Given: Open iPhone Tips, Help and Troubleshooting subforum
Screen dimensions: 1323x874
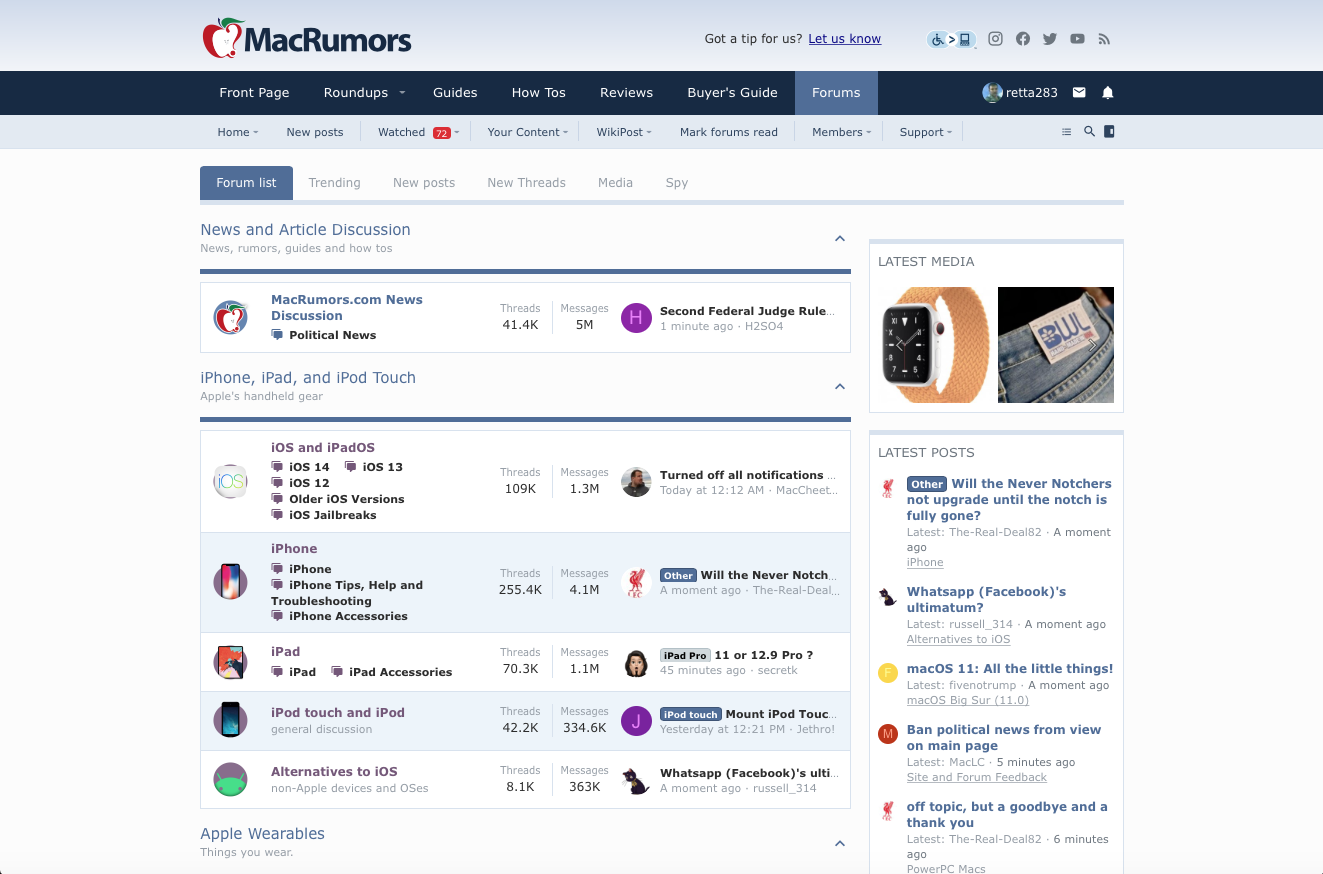Looking at the screenshot, I should 347,593.
